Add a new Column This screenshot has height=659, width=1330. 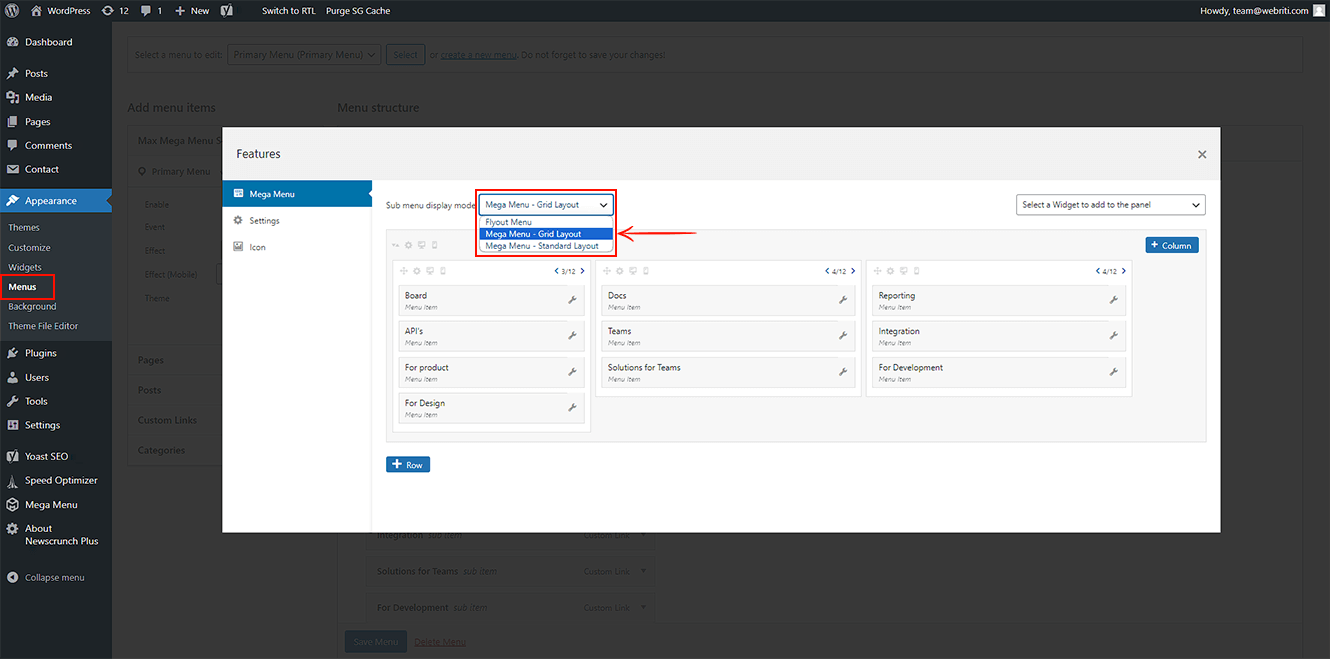tap(1172, 245)
